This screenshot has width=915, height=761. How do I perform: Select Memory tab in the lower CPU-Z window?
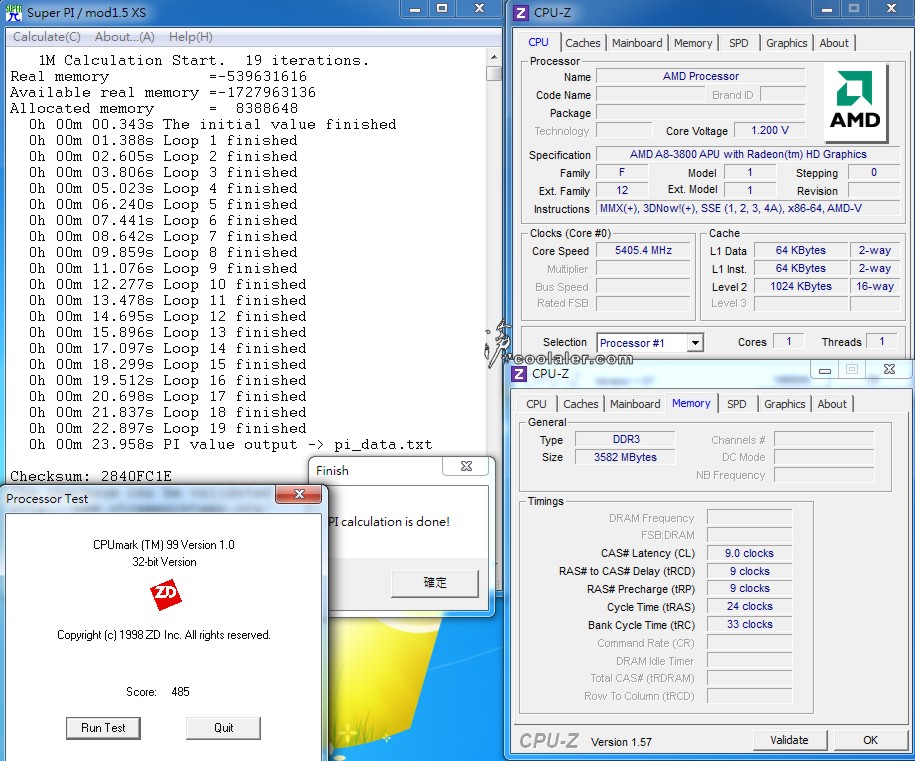click(691, 403)
